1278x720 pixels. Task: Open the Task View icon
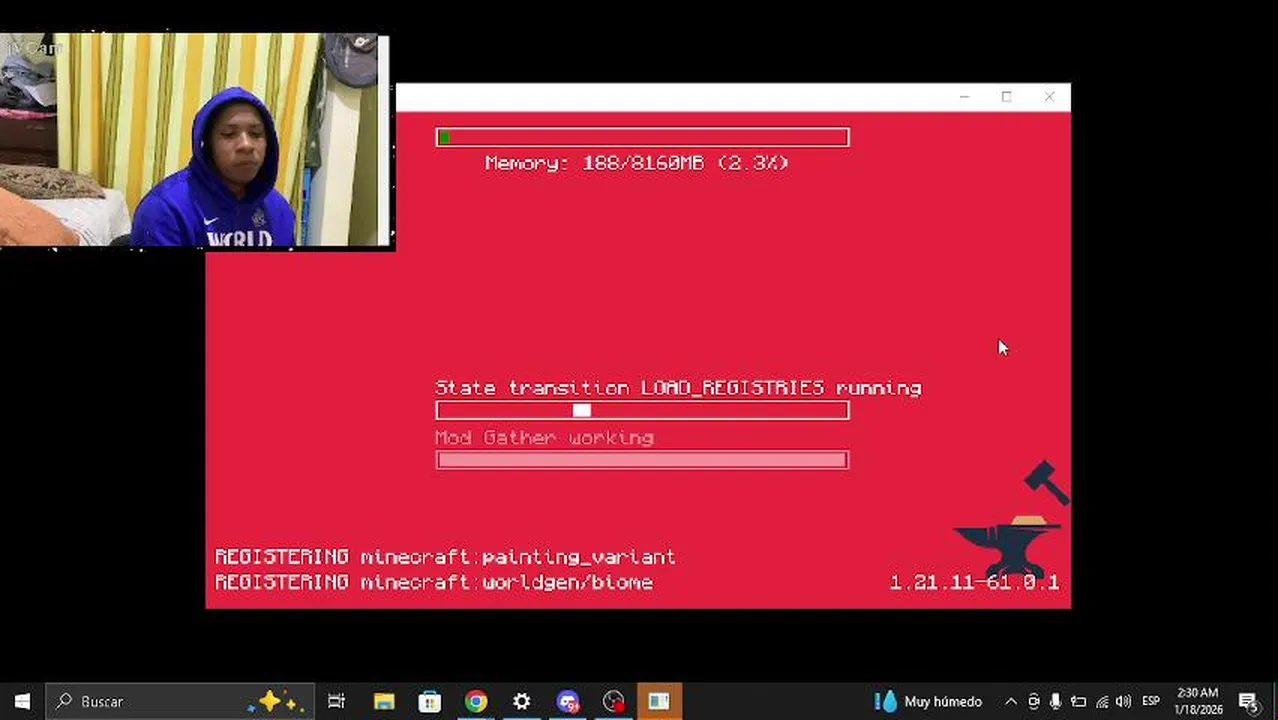pyautogui.click(x=337, y=701)
